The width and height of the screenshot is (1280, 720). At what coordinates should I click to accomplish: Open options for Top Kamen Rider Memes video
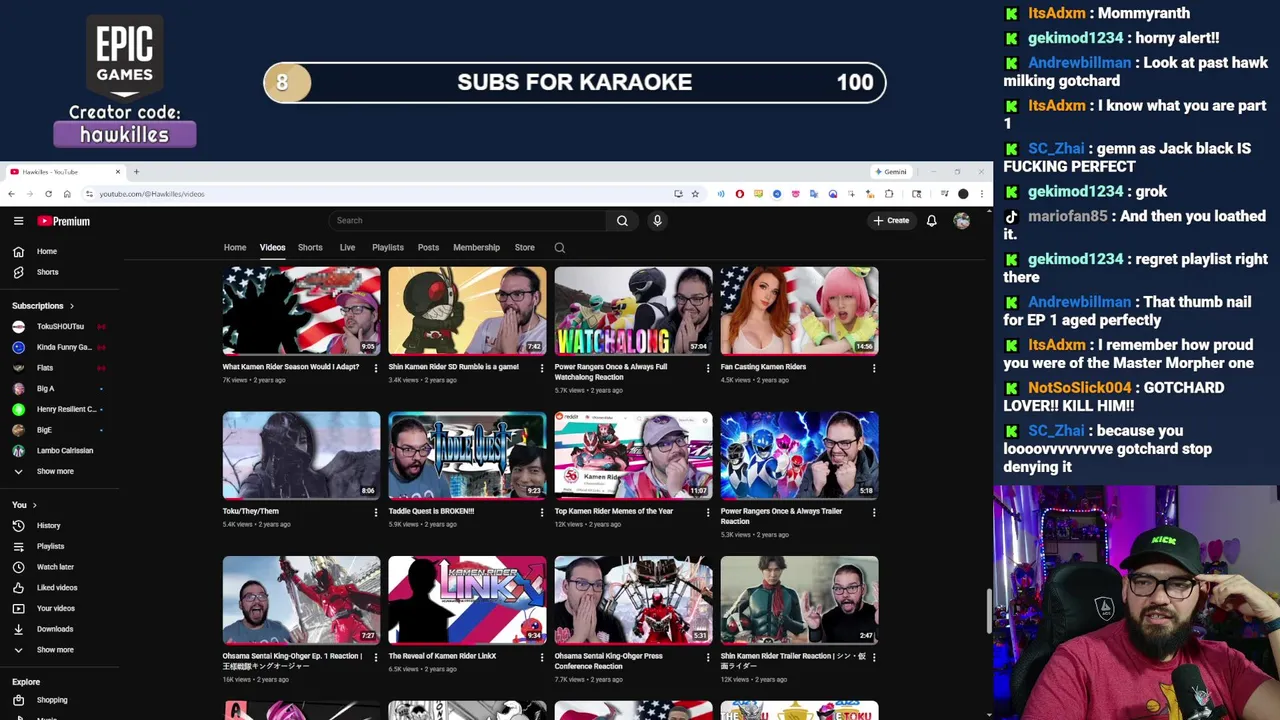tap(708, 512)
